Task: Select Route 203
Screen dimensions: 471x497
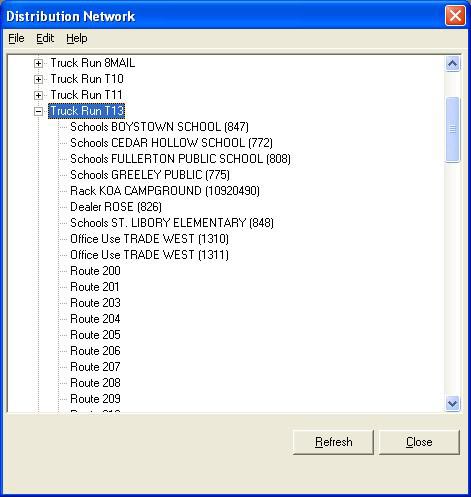Action: (x=95, y=303)
